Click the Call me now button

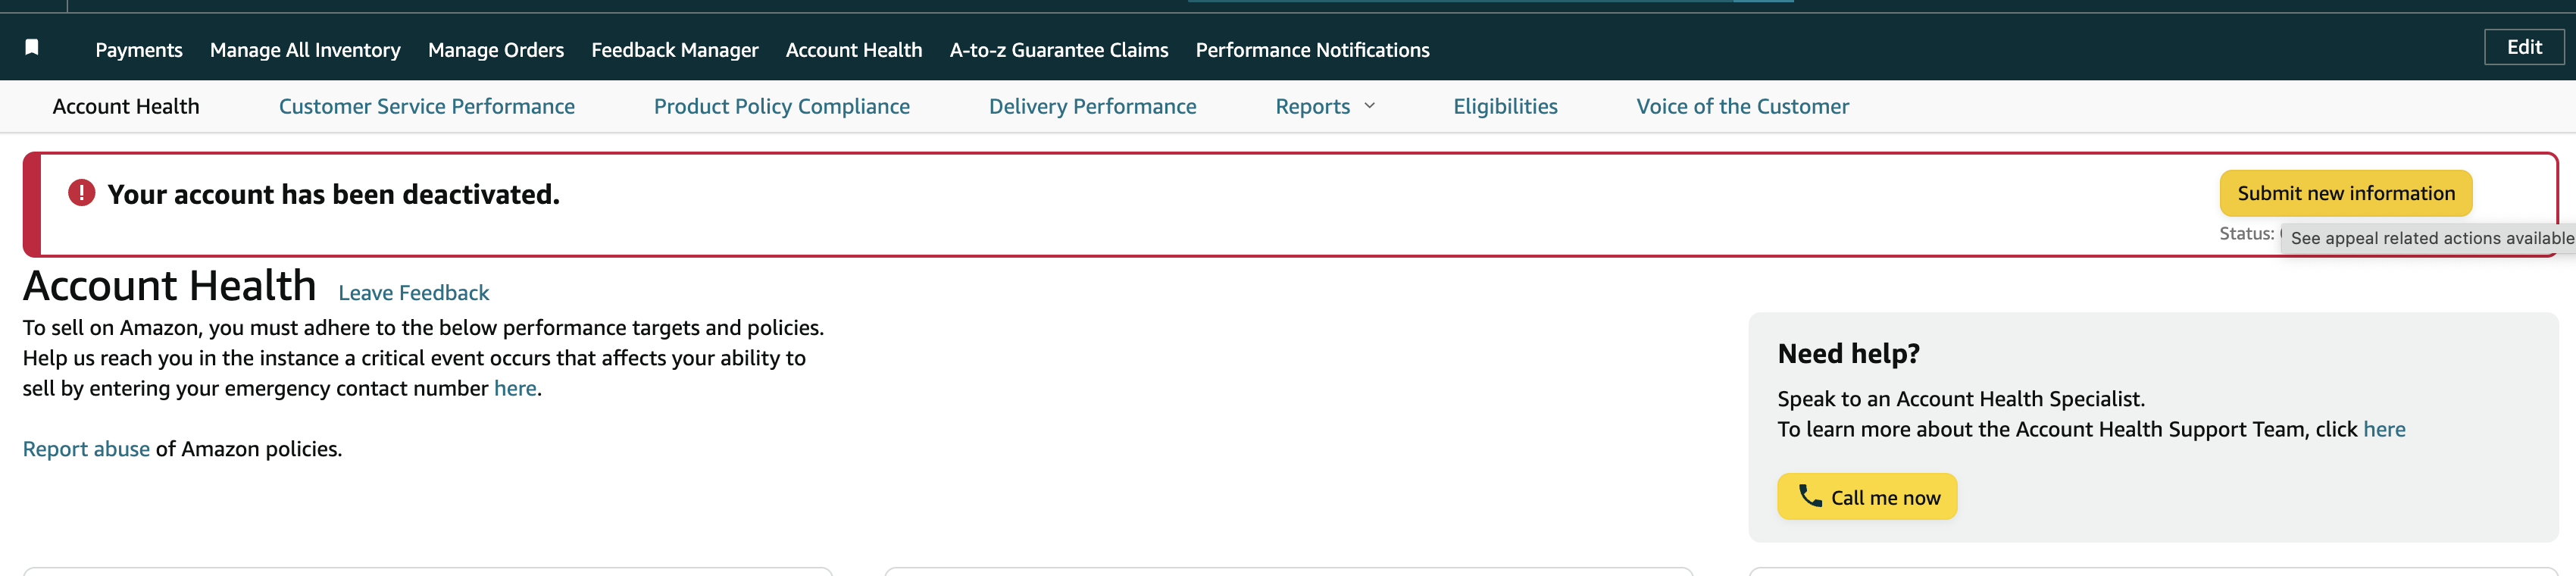pyautogui.click(x=1867, y=496)
